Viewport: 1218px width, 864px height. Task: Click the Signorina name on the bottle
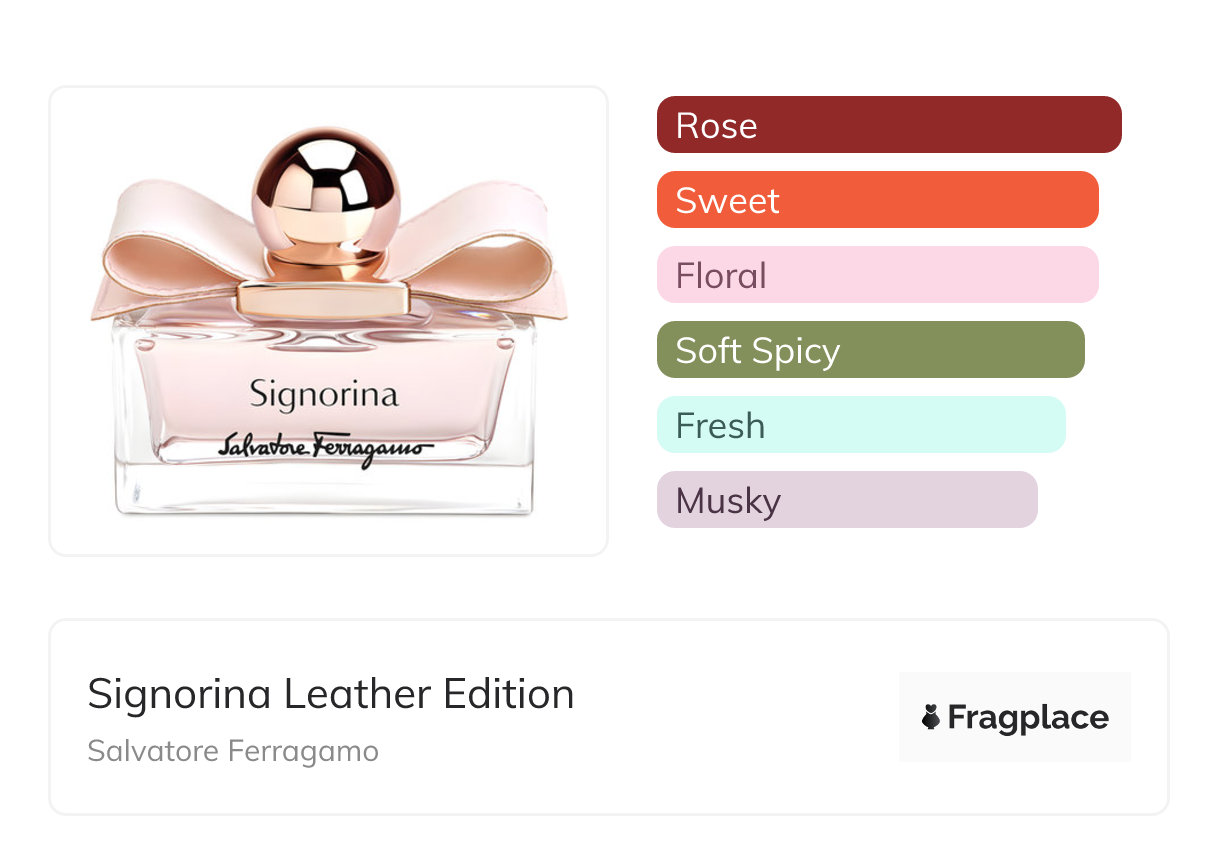click(x=324, y=394)
